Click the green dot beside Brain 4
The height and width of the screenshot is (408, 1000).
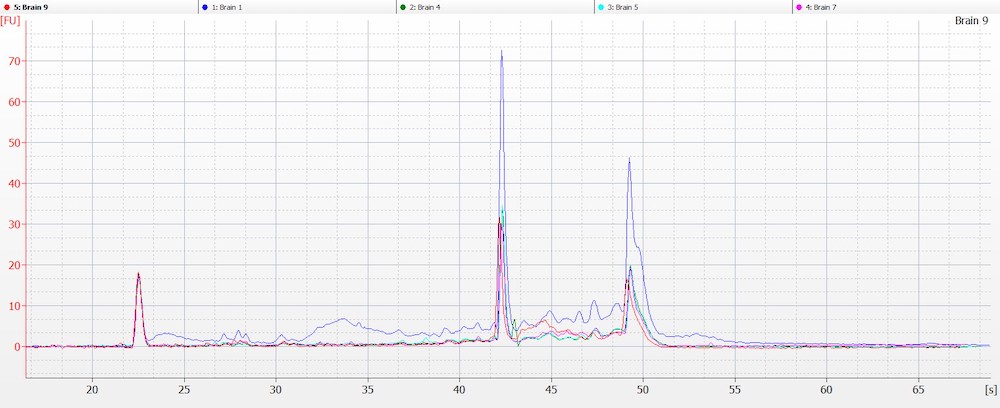(x=403, y=7)
